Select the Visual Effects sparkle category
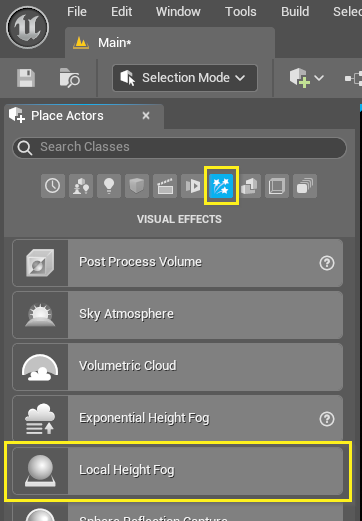The image size is (362, 521). (221, 186)
